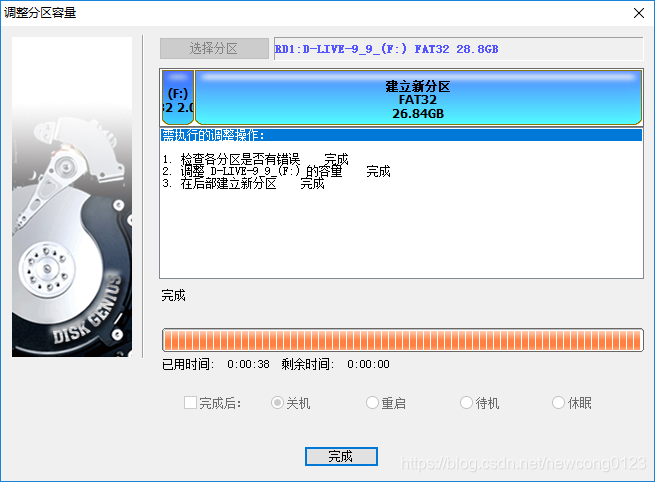
Task: Select the 待机 radio option
Action: click(466, 403)
